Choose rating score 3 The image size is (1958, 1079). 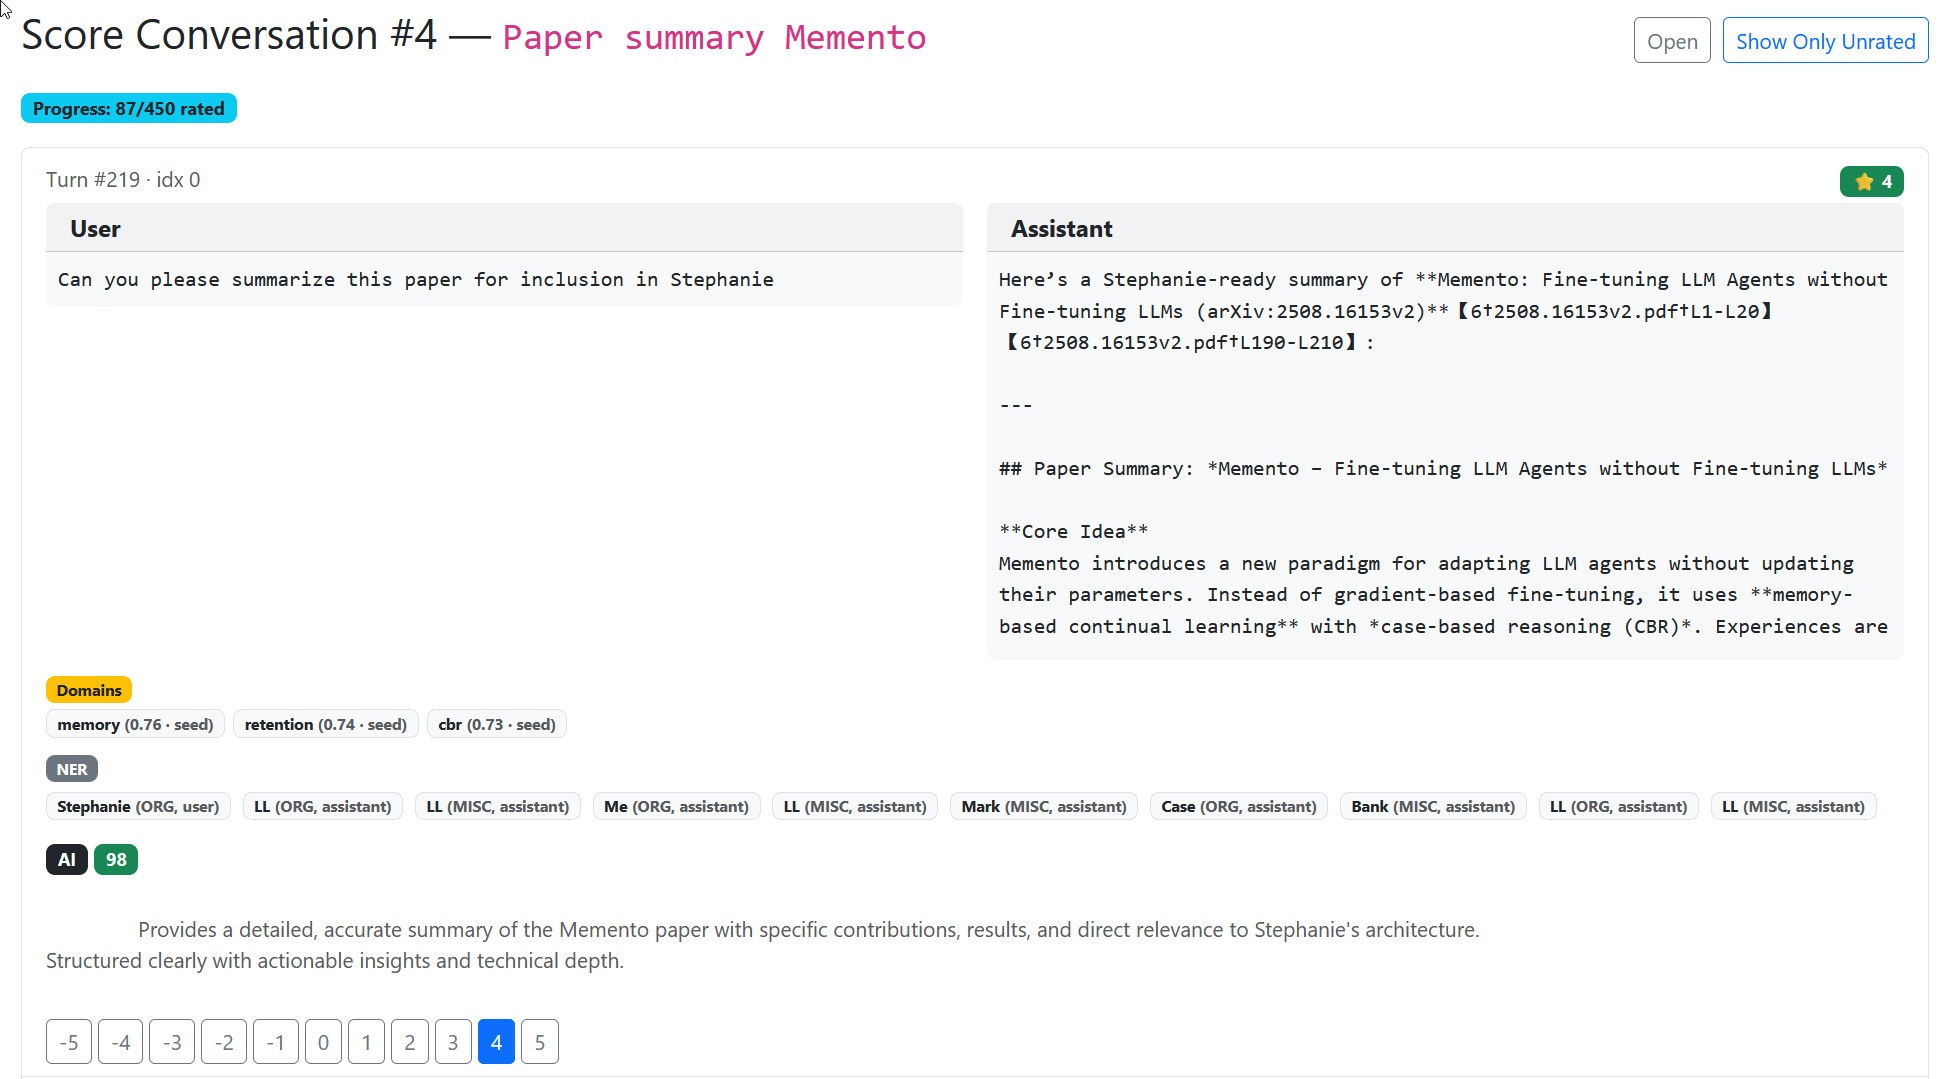click(x=452, y=1042)
